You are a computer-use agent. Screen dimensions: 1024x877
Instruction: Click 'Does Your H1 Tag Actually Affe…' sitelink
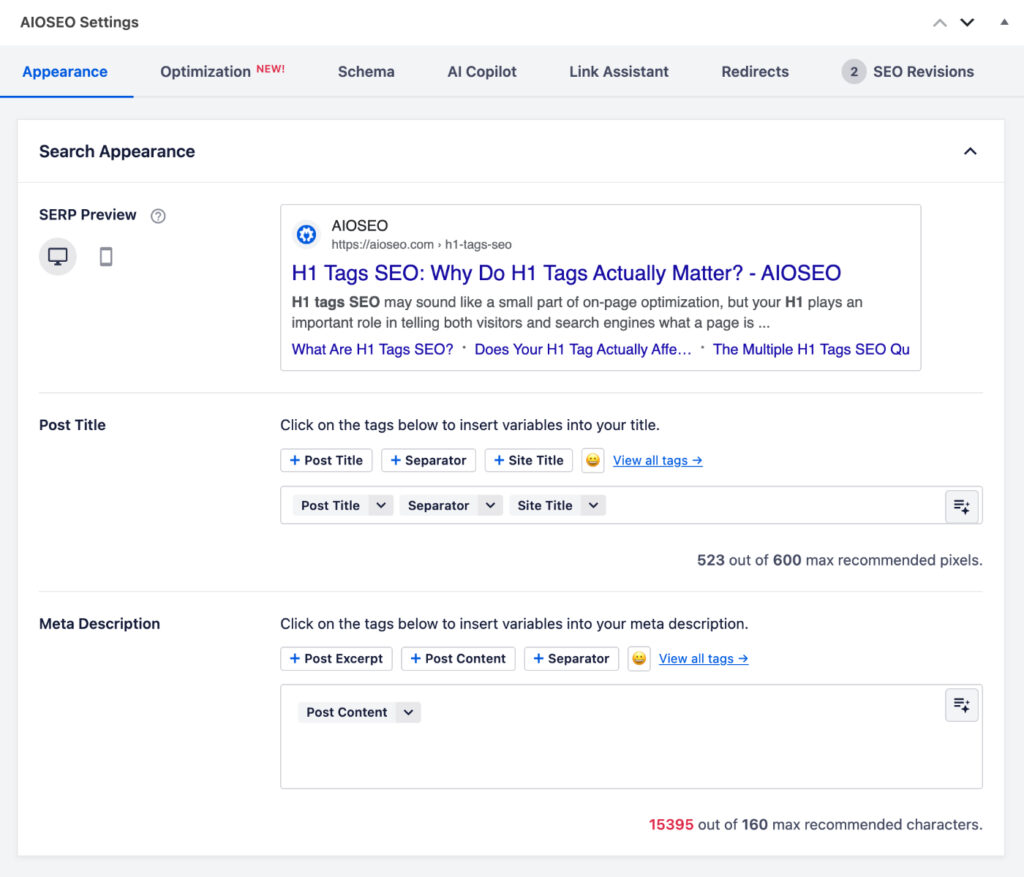583,349
